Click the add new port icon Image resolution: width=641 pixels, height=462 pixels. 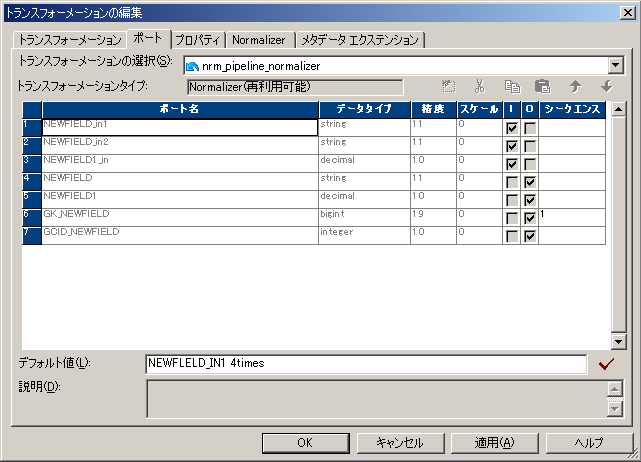449,87
